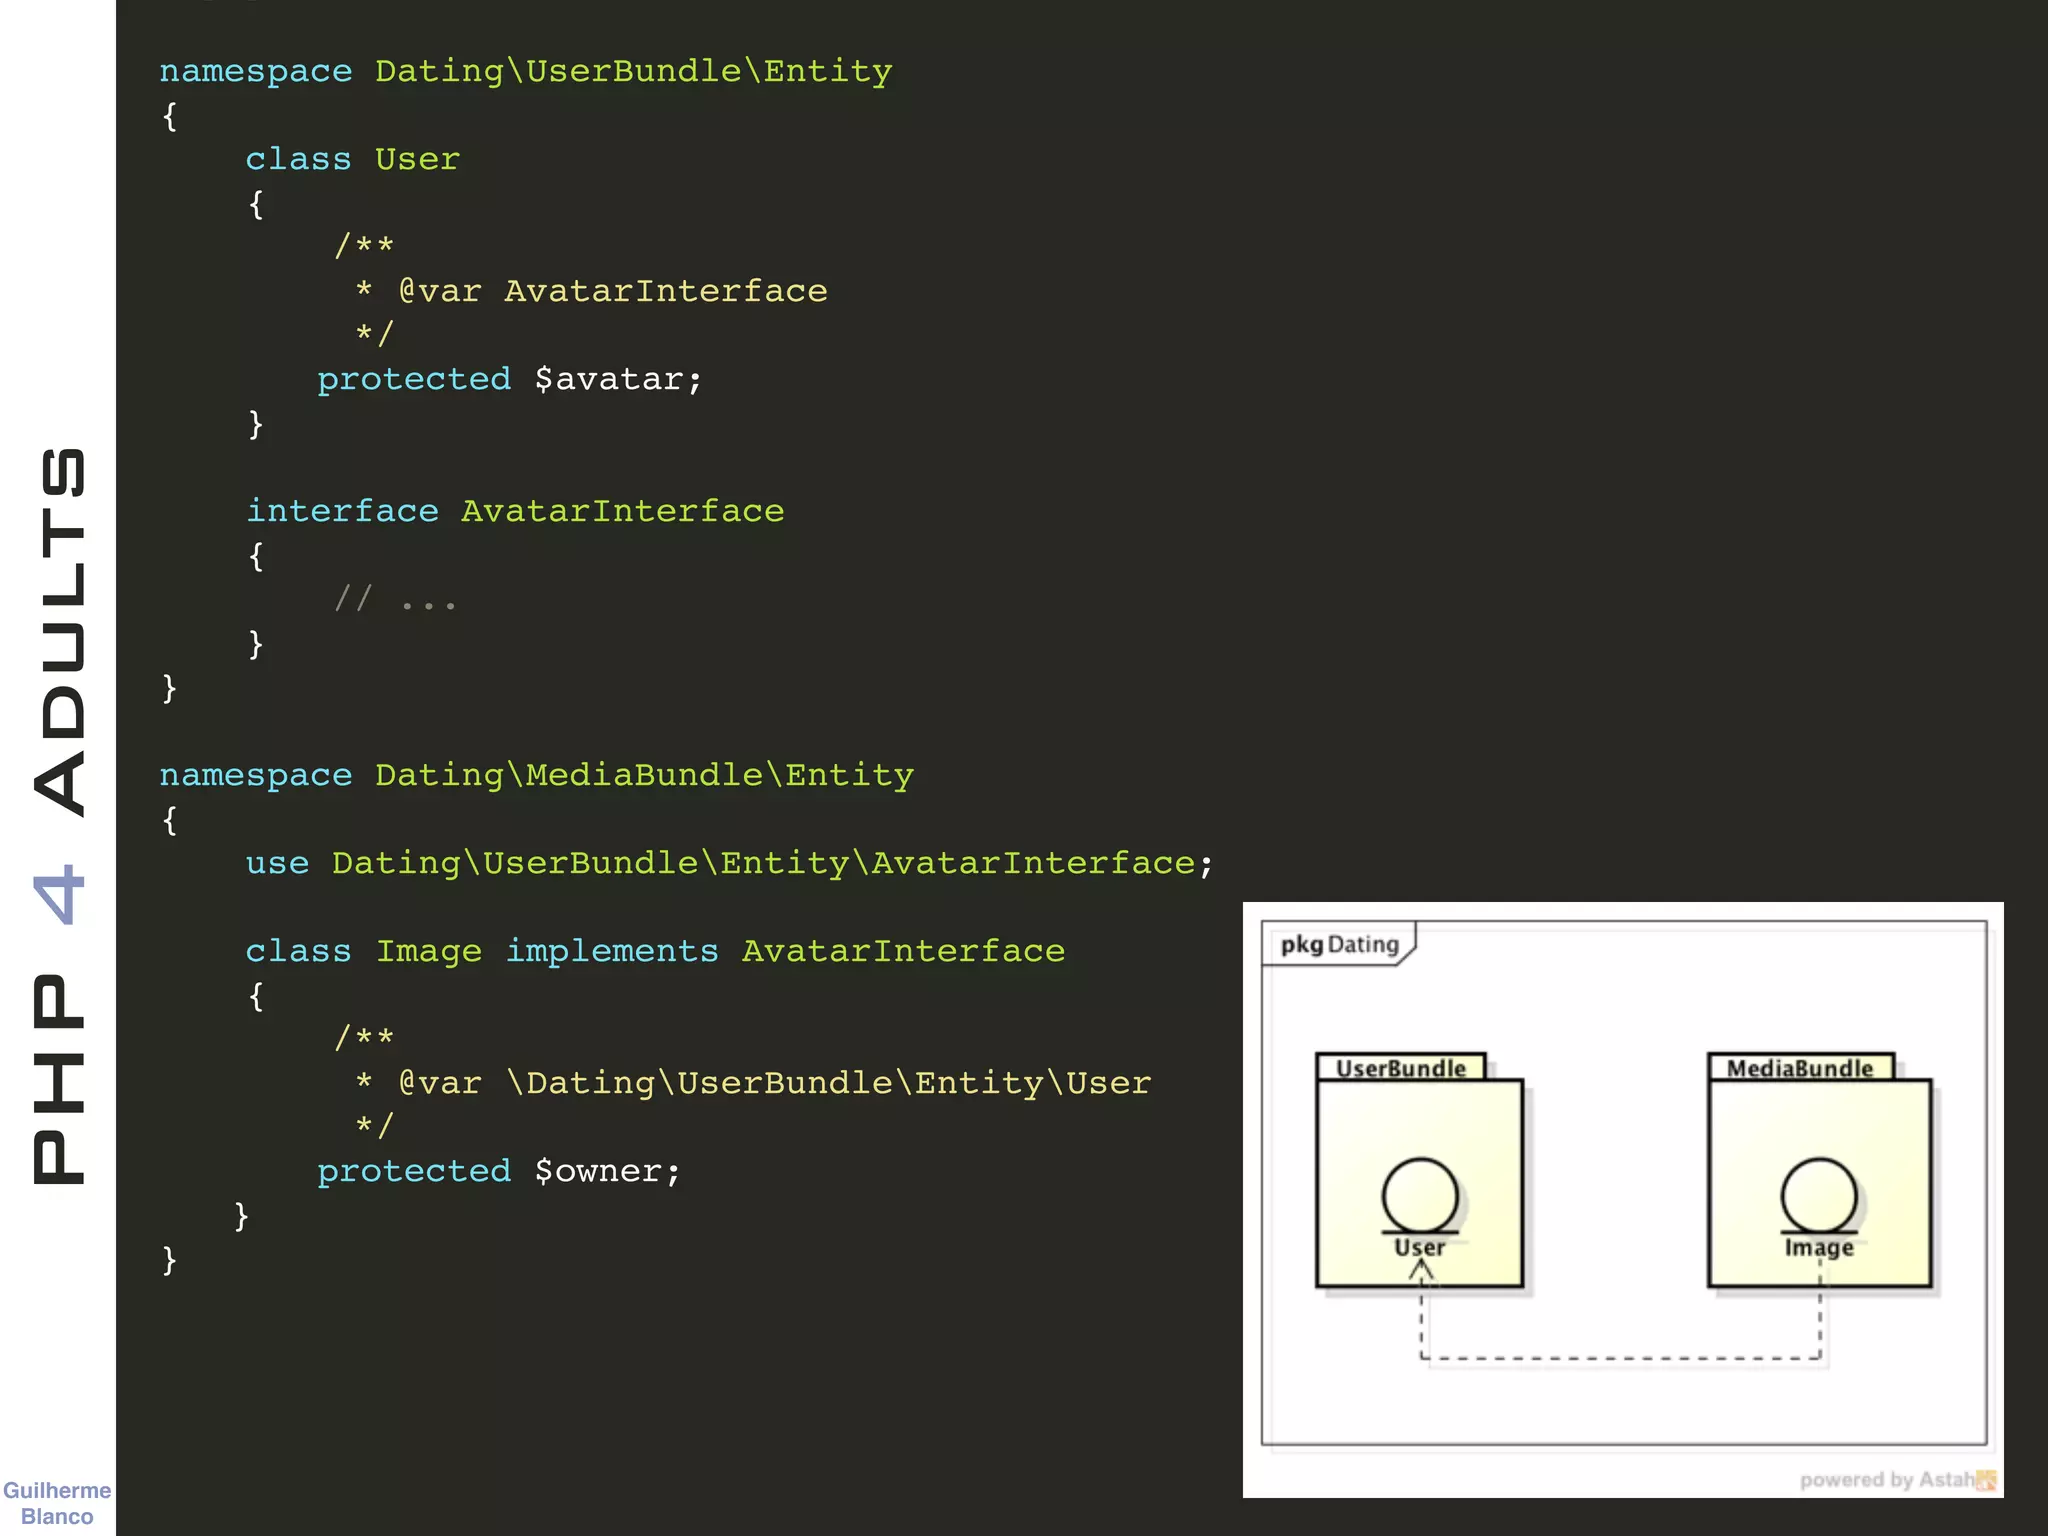Click the '@var AvatarInterface' docblock comment
2048x1536 pixels.
coord(612,291)
